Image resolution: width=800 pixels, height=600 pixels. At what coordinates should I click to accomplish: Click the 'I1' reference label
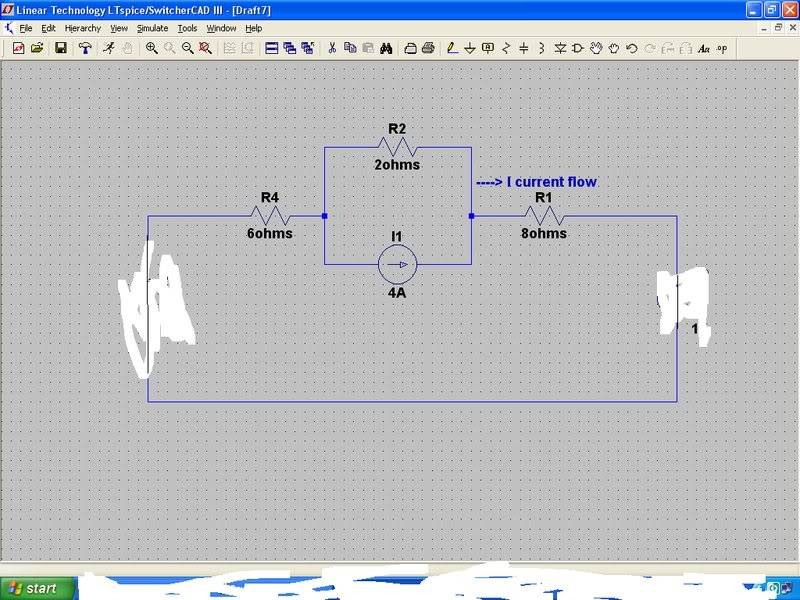396,237
